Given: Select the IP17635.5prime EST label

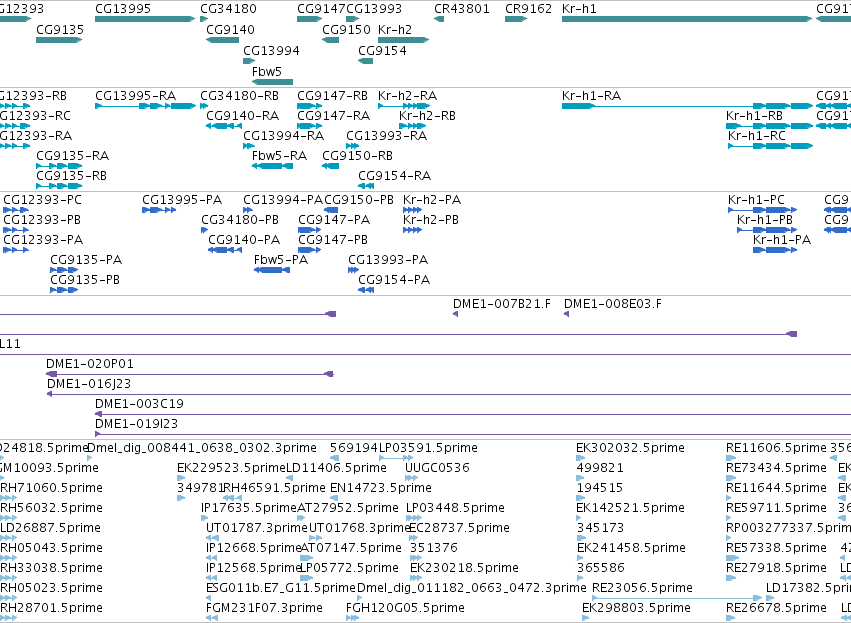Looking at the screenshot, I should [249, 507].
